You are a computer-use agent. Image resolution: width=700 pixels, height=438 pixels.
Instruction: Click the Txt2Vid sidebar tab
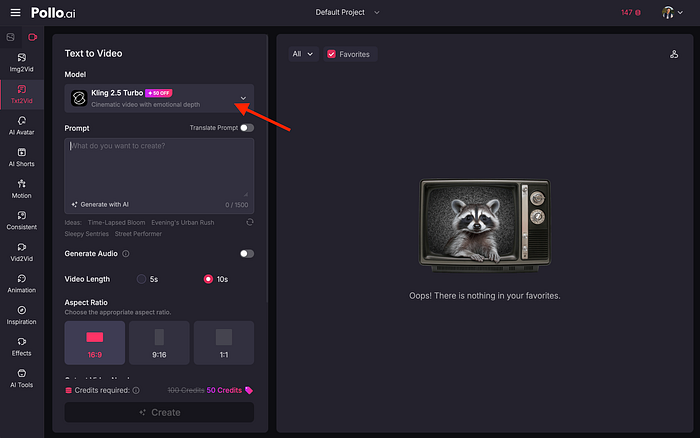click(22, 93)
